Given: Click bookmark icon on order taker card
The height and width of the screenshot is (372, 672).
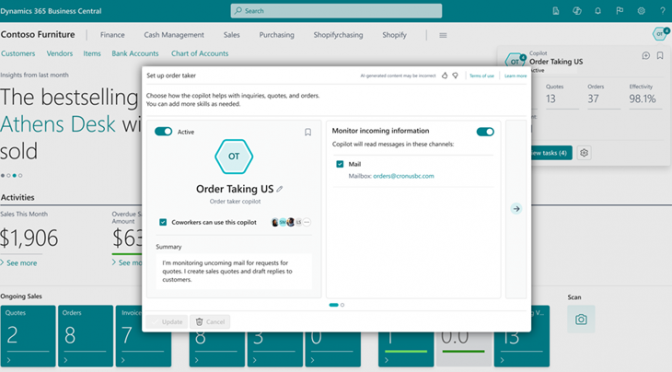Looking at the screenshot, I should (x=308, y=132).
